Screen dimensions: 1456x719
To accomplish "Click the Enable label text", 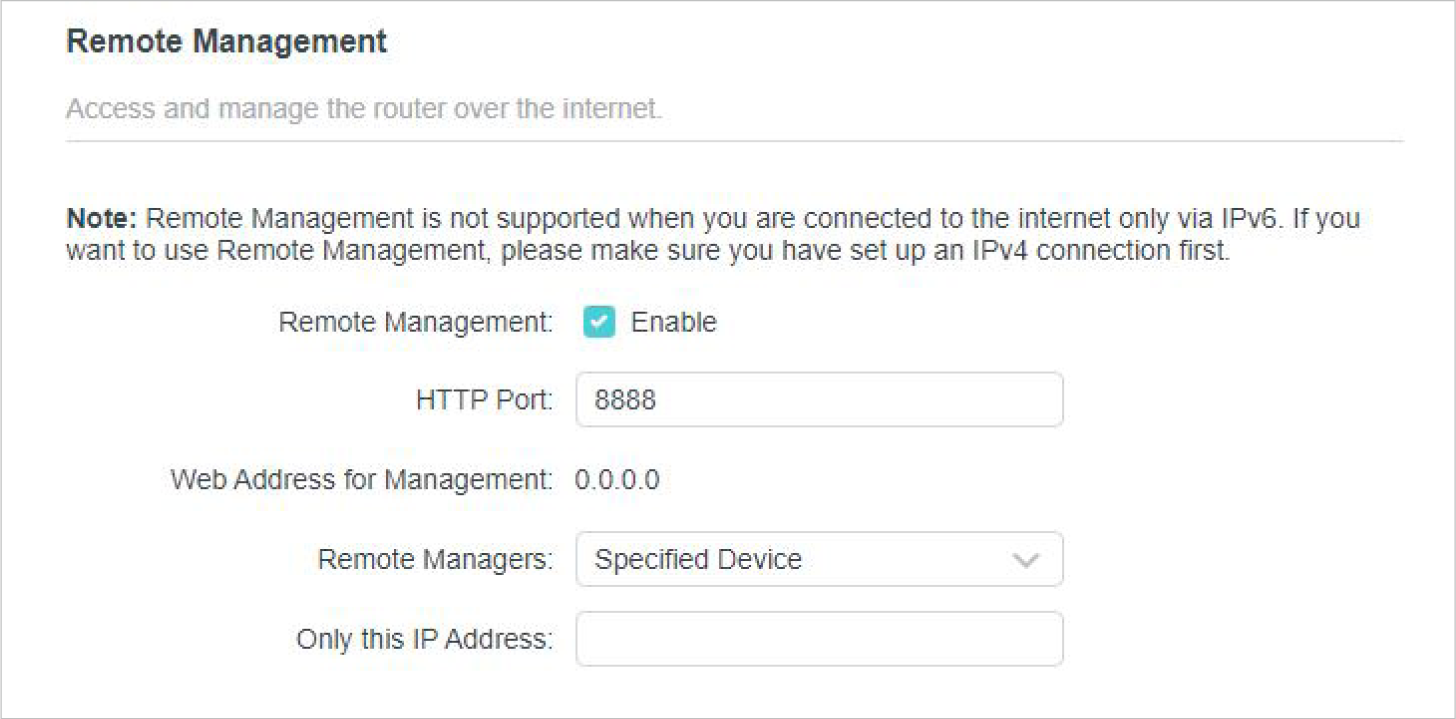I will [673, 322].
